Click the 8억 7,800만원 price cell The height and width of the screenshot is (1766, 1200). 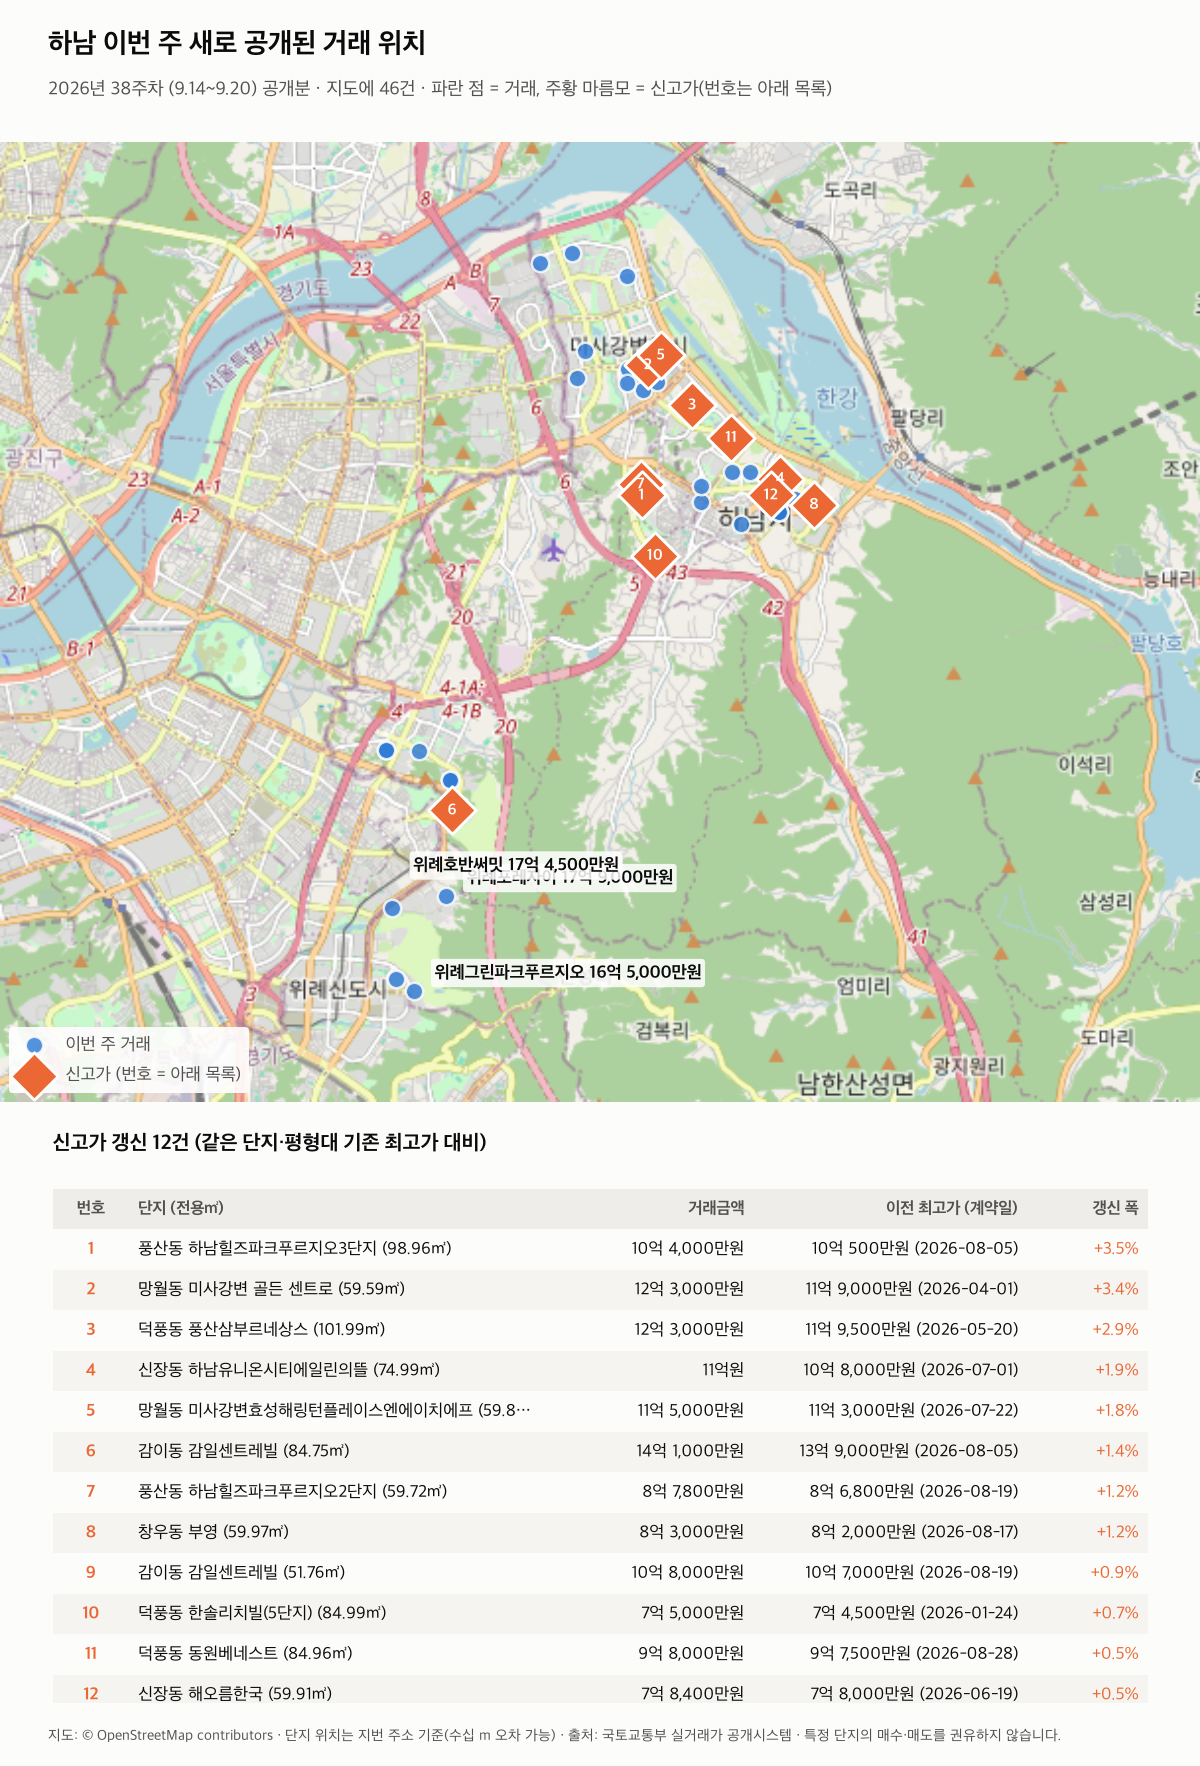[x=693, y=1491]
